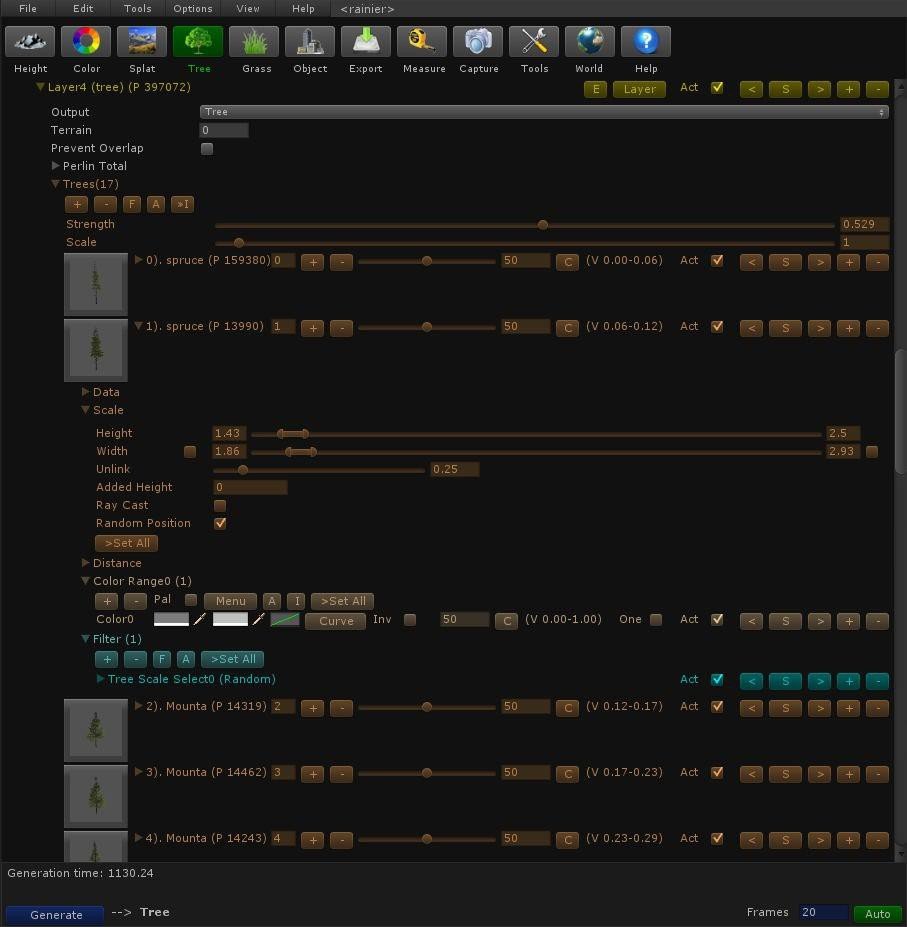
Task: Adjust the Strength slider handle
Action: click(543, 225)
